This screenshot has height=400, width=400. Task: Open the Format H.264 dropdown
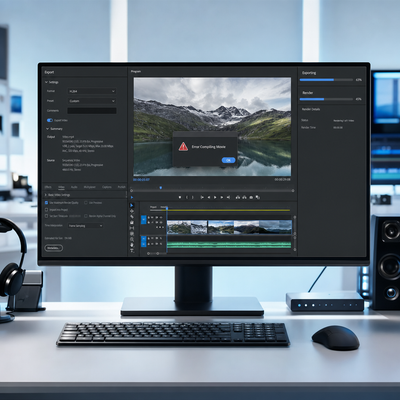point(92,91)
